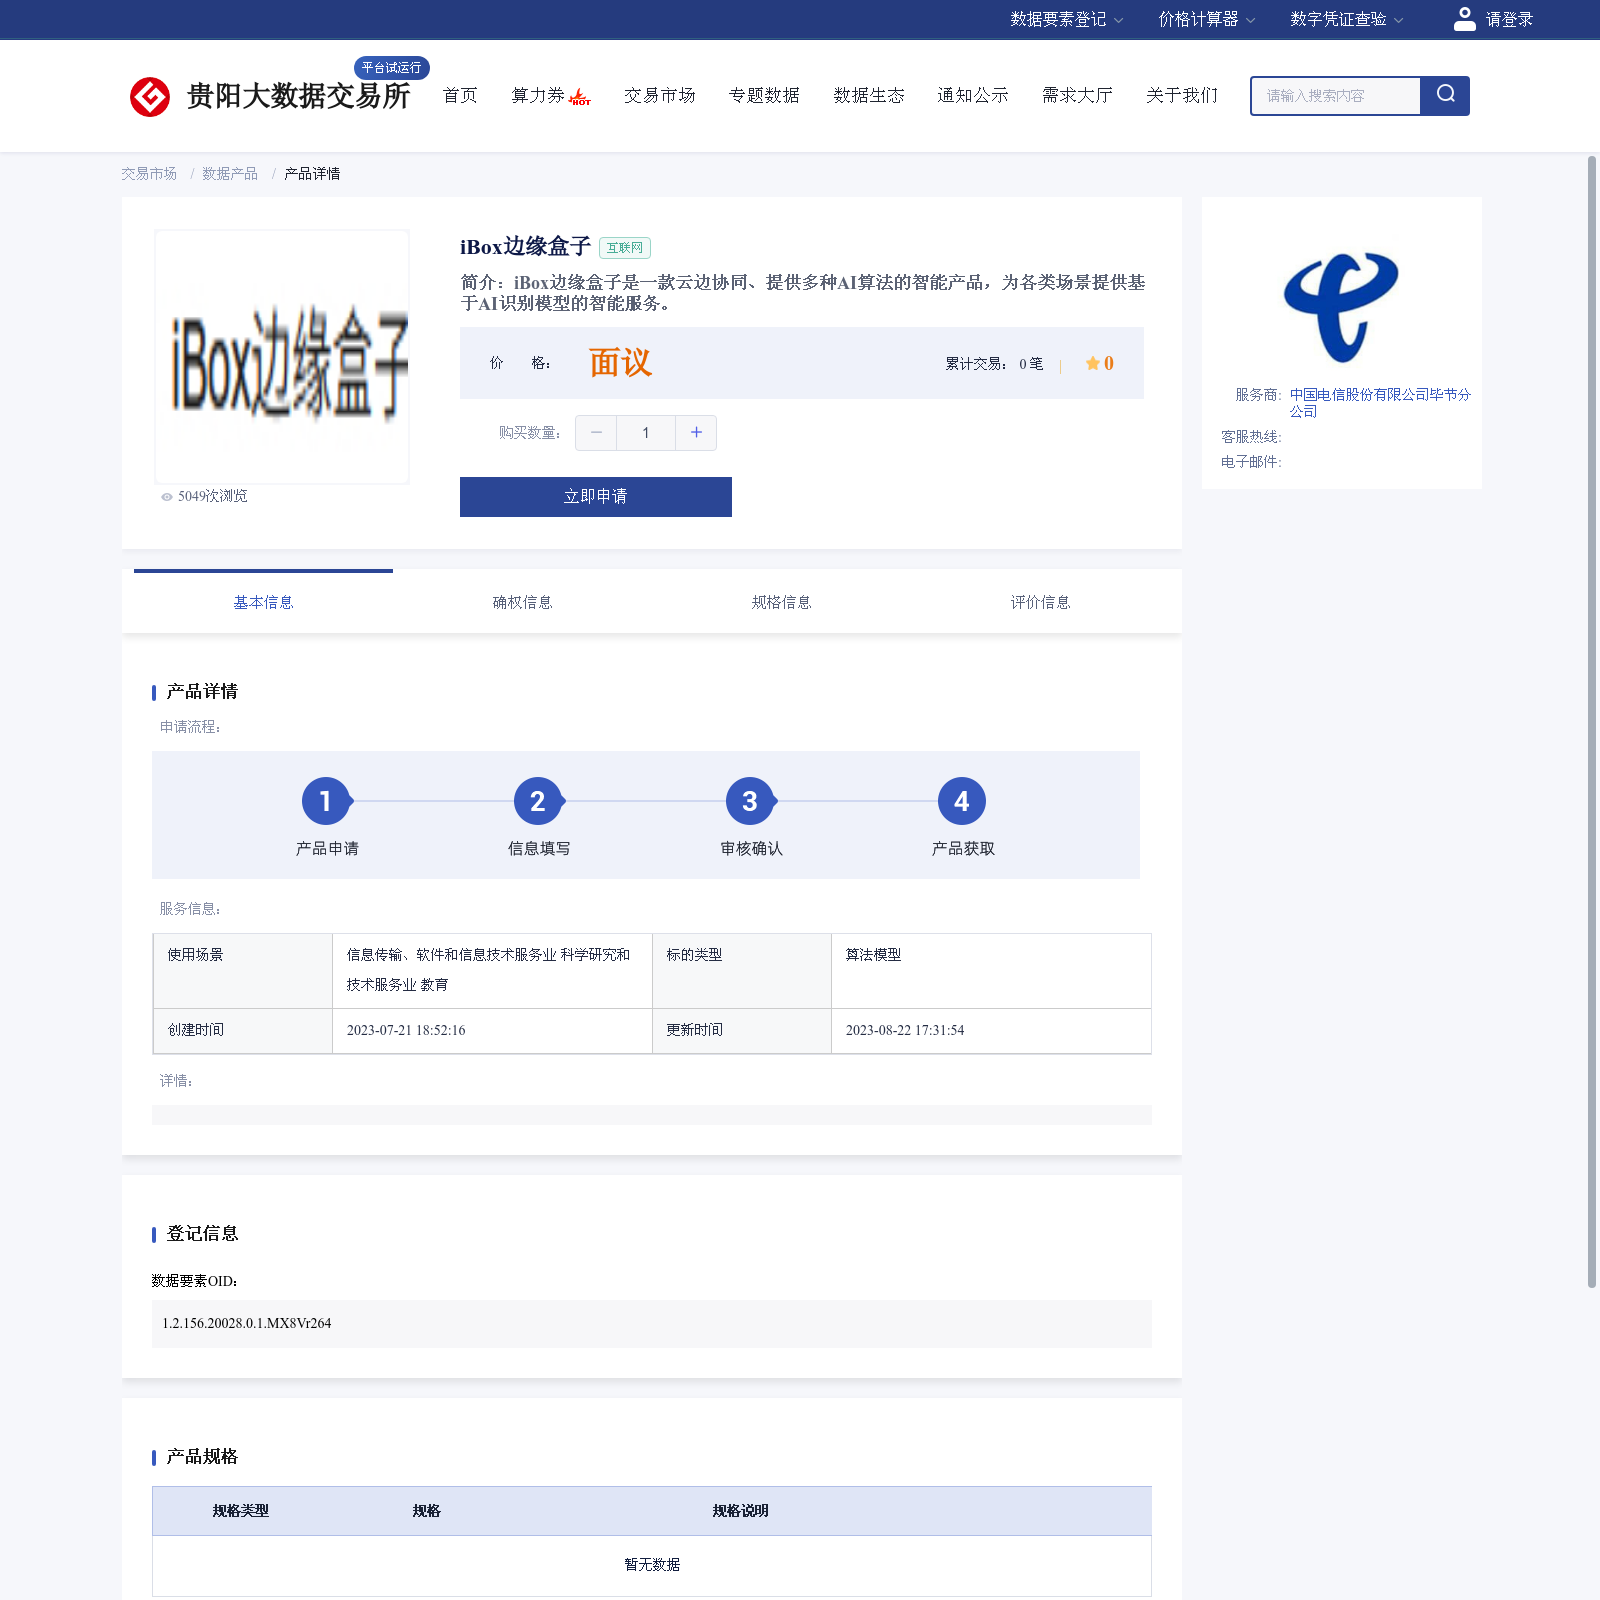
Task: Open the 数据生态 nav item
Action: [869, 95]
